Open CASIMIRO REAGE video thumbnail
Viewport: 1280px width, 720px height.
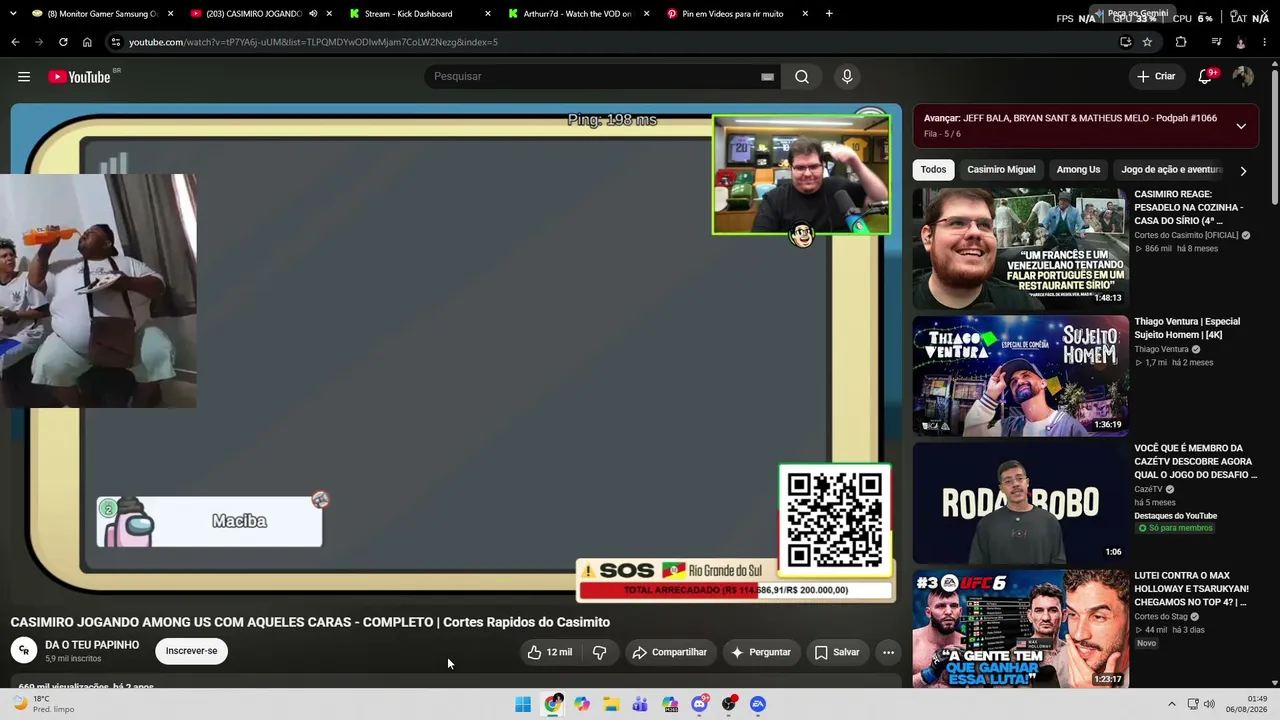(x=1020, y=248)
